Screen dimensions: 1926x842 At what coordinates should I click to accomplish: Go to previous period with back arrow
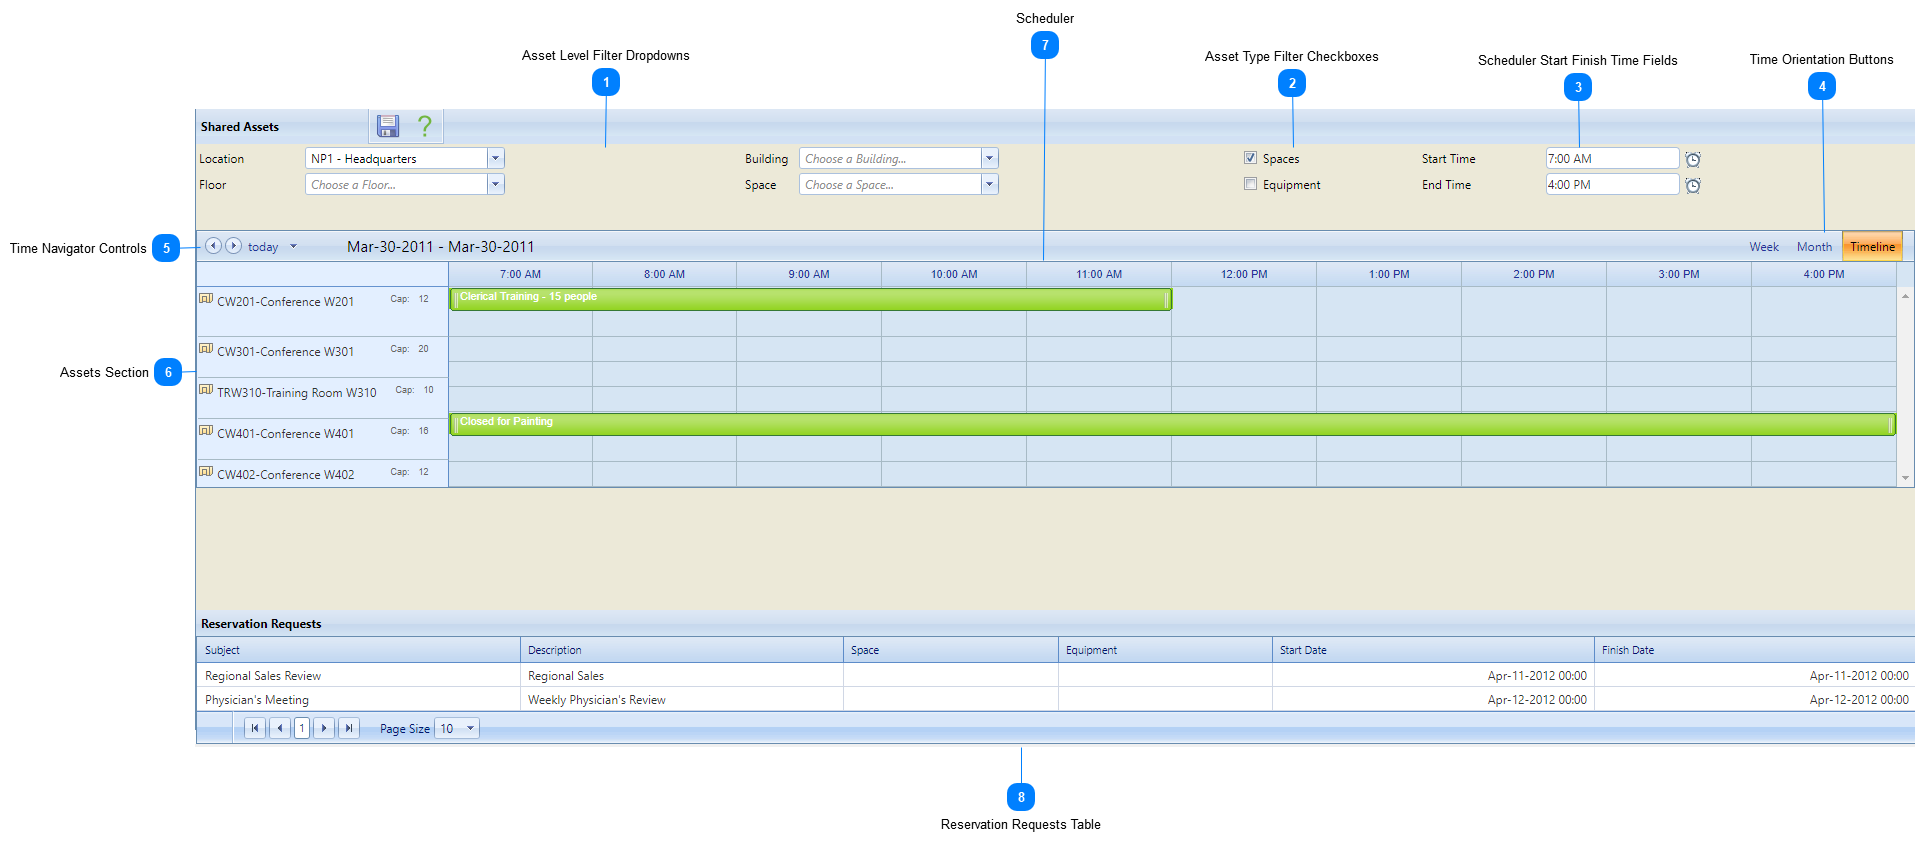click(x=213, y=246)
